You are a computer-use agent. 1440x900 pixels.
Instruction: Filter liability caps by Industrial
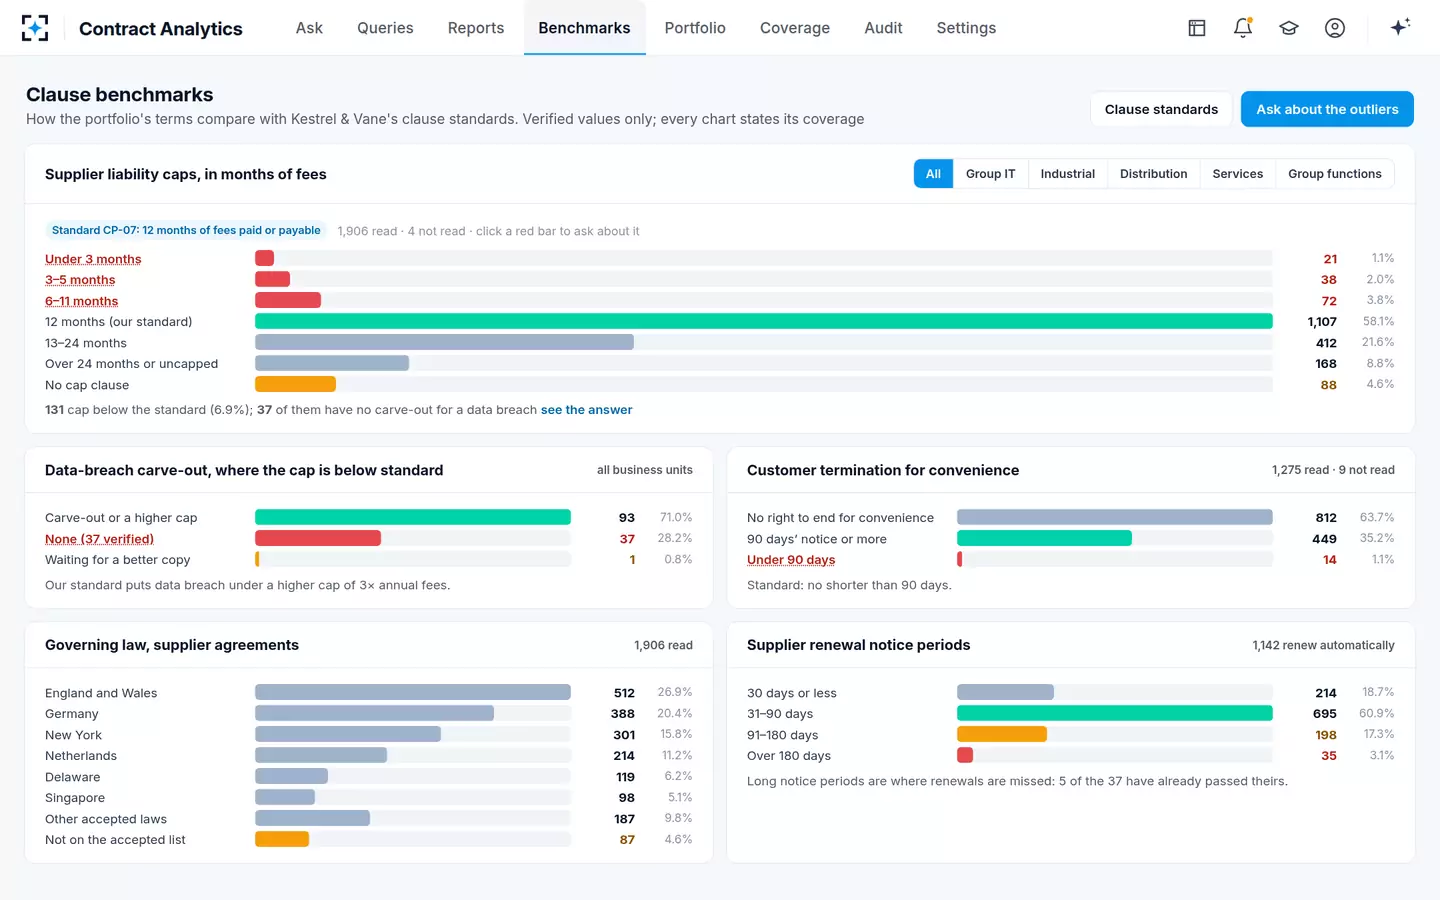pyautogui.click(x=1067, y=174)
